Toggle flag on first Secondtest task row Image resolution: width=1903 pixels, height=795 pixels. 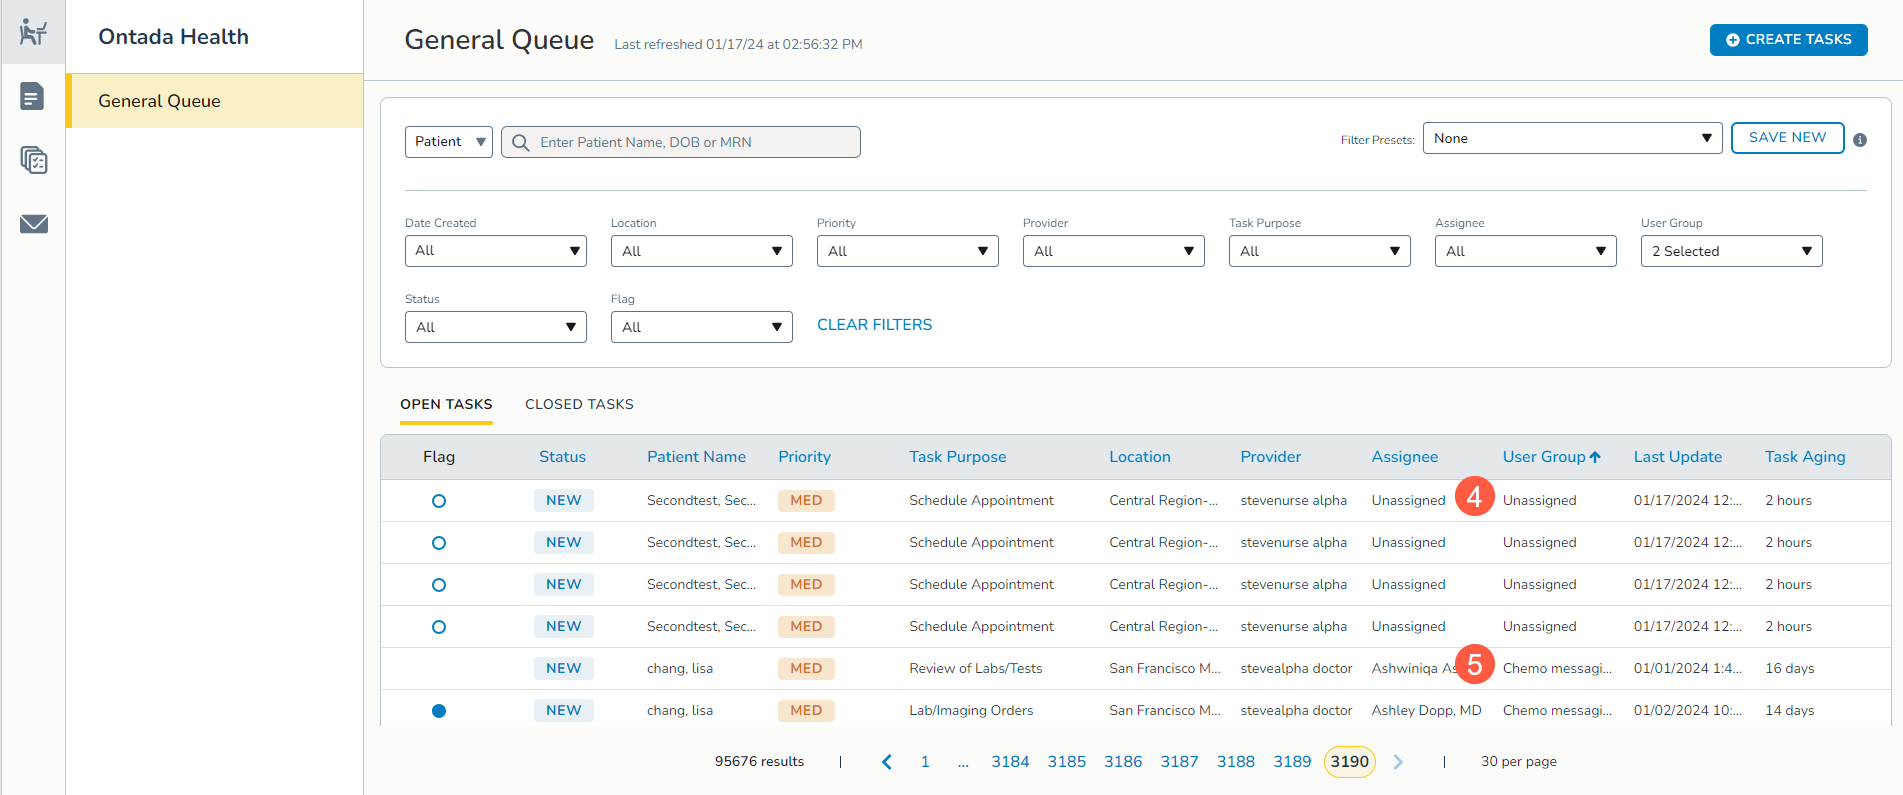(438, 501)
